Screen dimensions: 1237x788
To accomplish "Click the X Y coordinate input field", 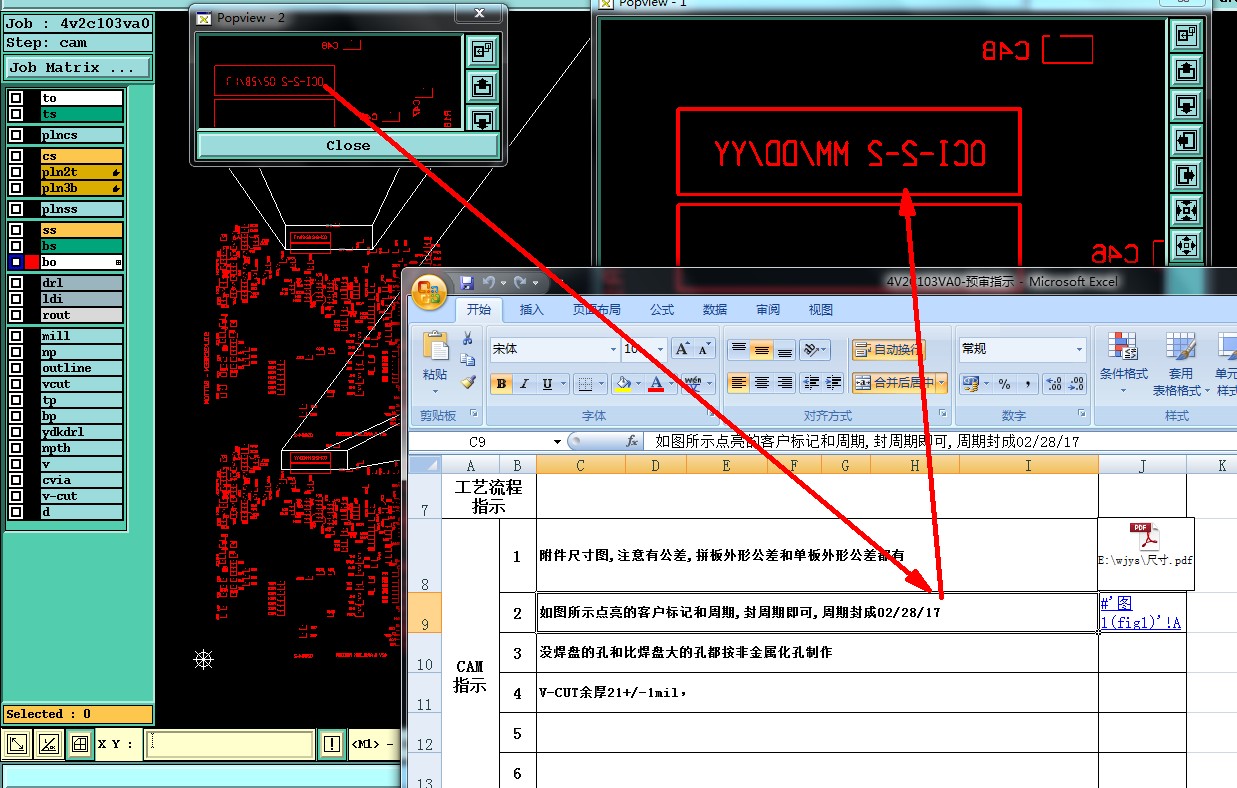I will coord(229,744).
